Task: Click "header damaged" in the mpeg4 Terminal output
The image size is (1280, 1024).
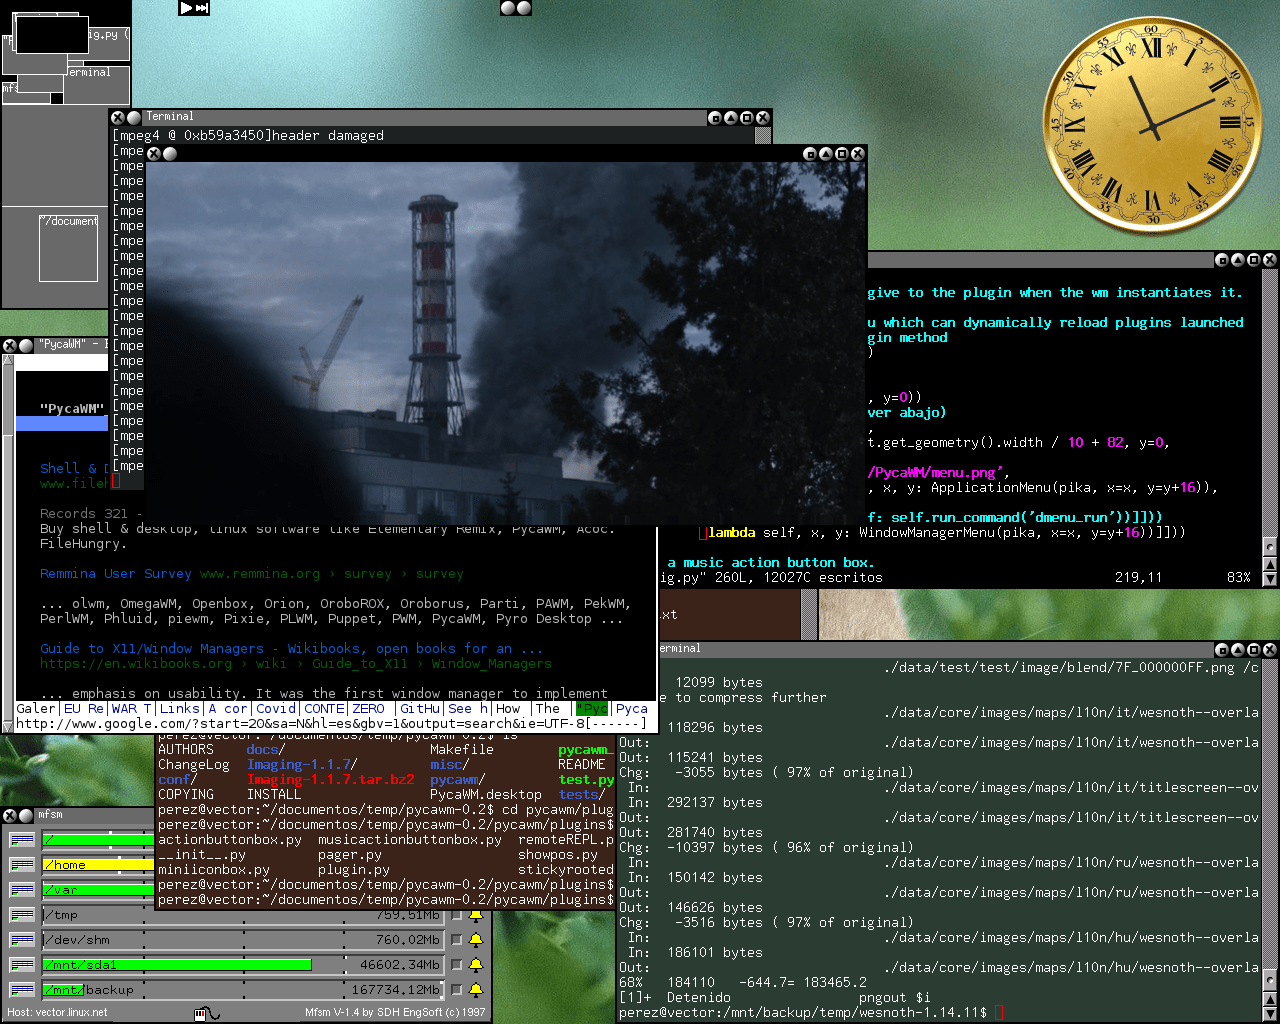Action: click(328, 136)
